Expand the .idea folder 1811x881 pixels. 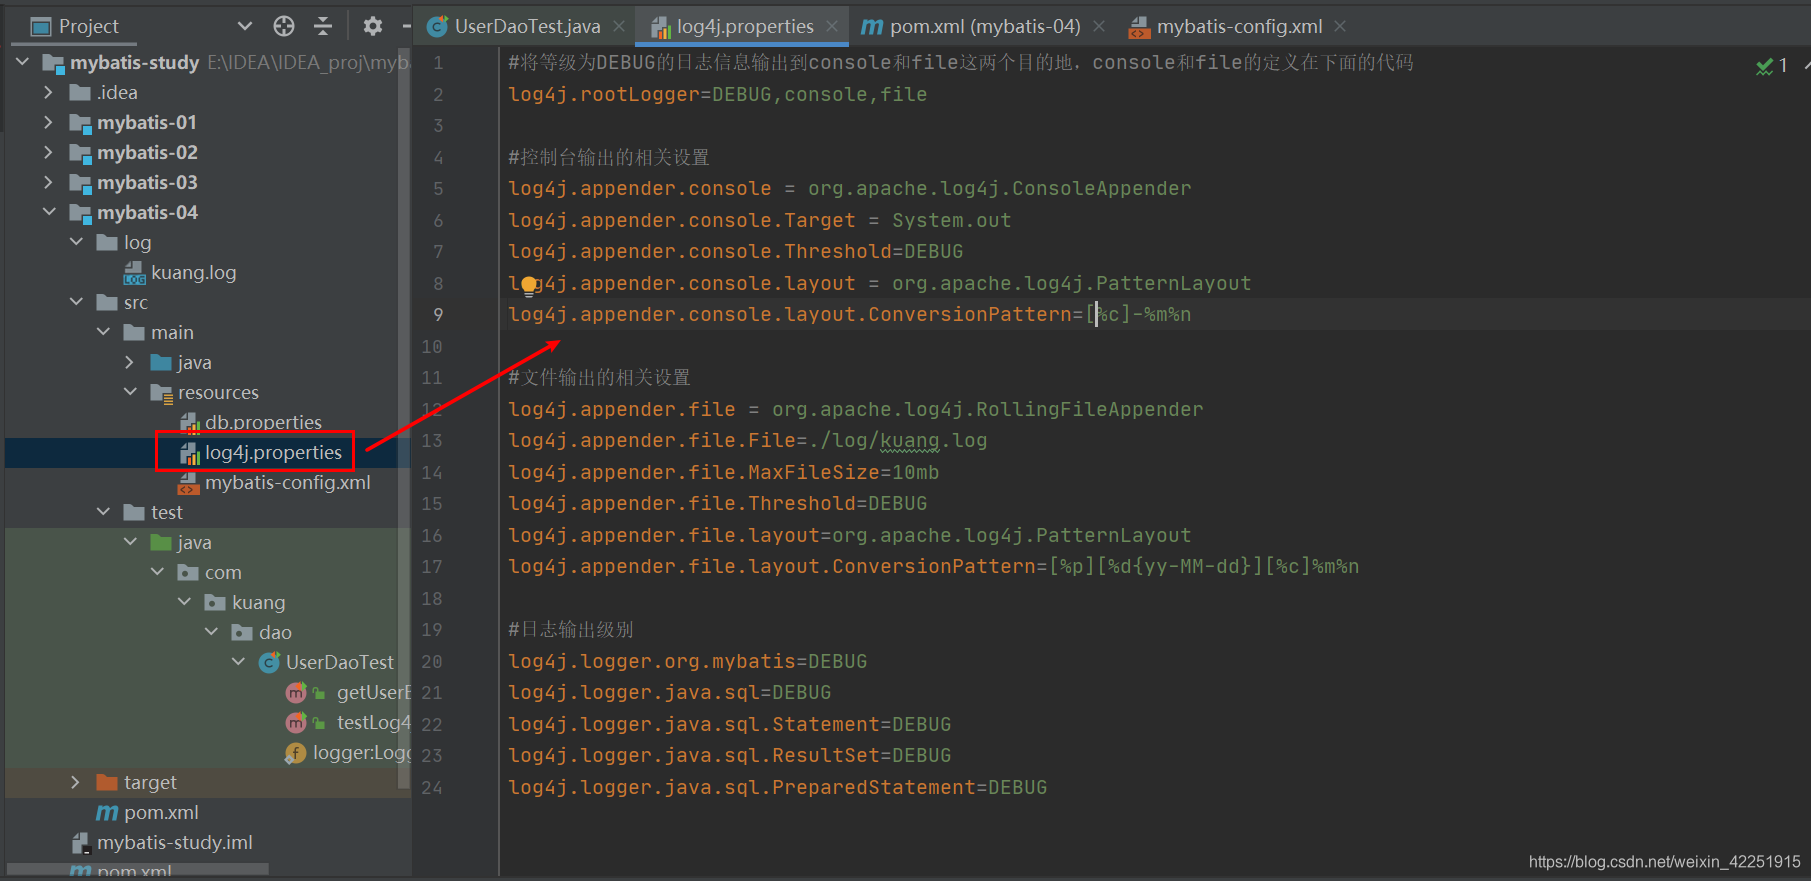[x=48, y=92]
